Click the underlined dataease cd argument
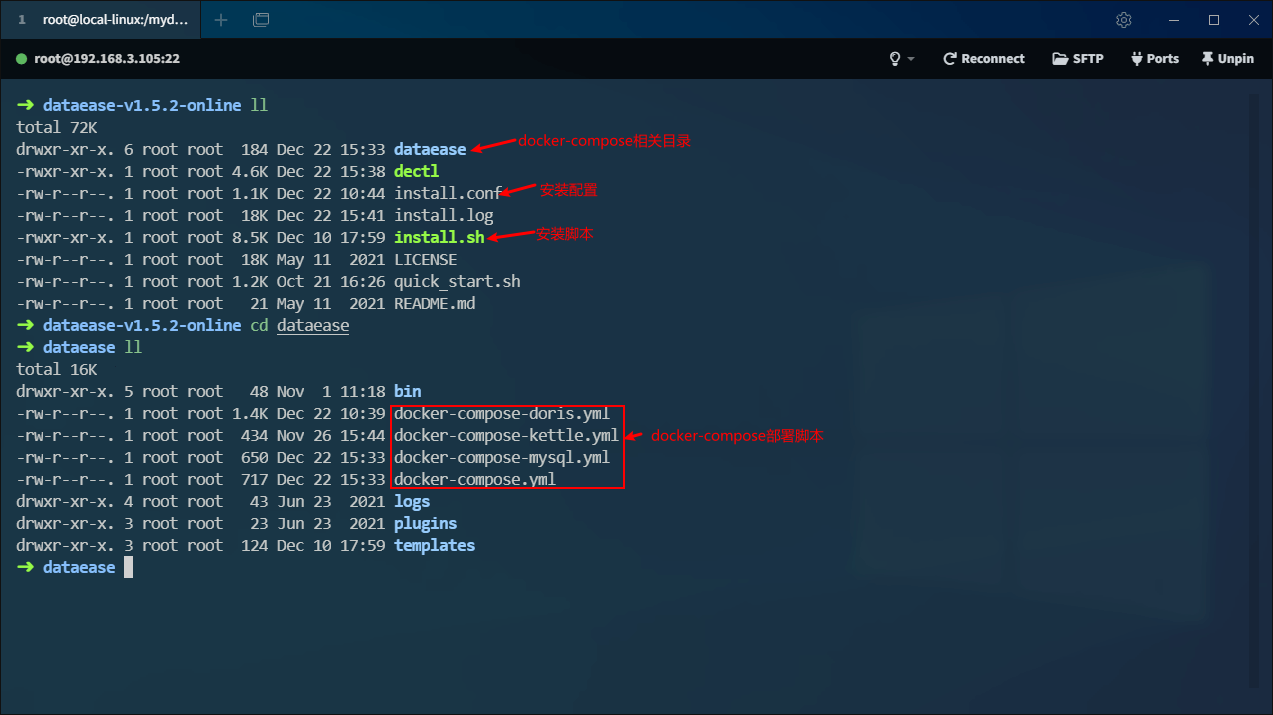 (x=313, y=325)
